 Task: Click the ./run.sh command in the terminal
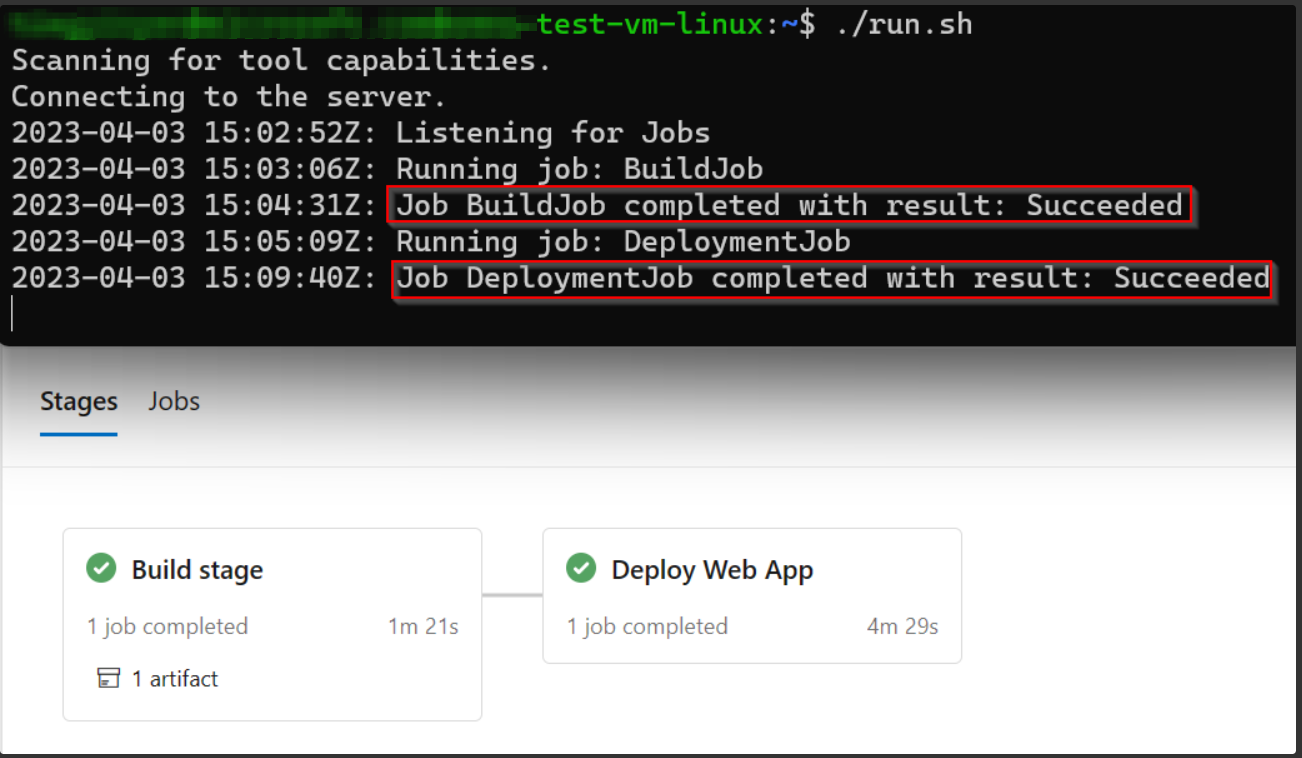click(x=904, y=24)
